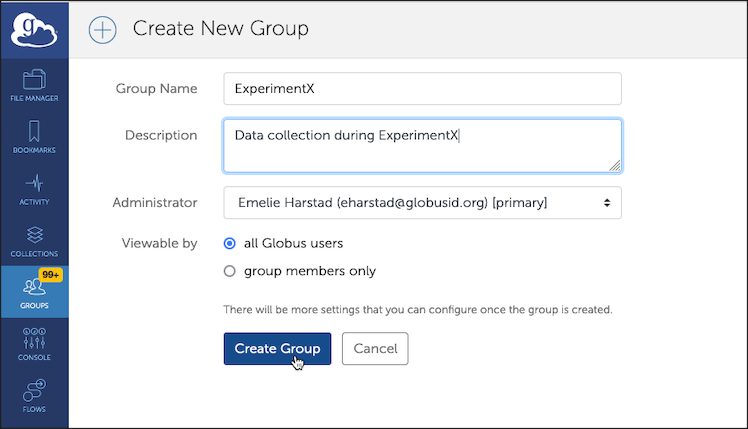This screenshot has width=748, height=429.
Task: Click the Create Group button
Action: 277,349
